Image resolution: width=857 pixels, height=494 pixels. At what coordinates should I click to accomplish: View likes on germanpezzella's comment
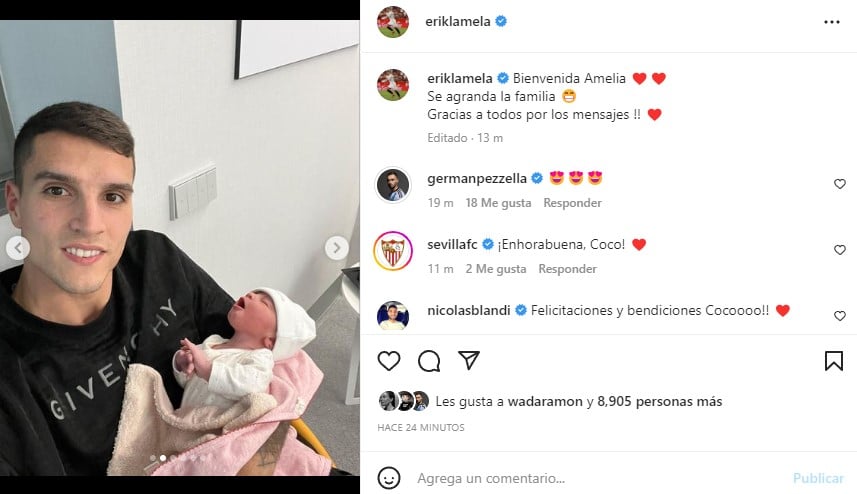[x=498, y=203]
